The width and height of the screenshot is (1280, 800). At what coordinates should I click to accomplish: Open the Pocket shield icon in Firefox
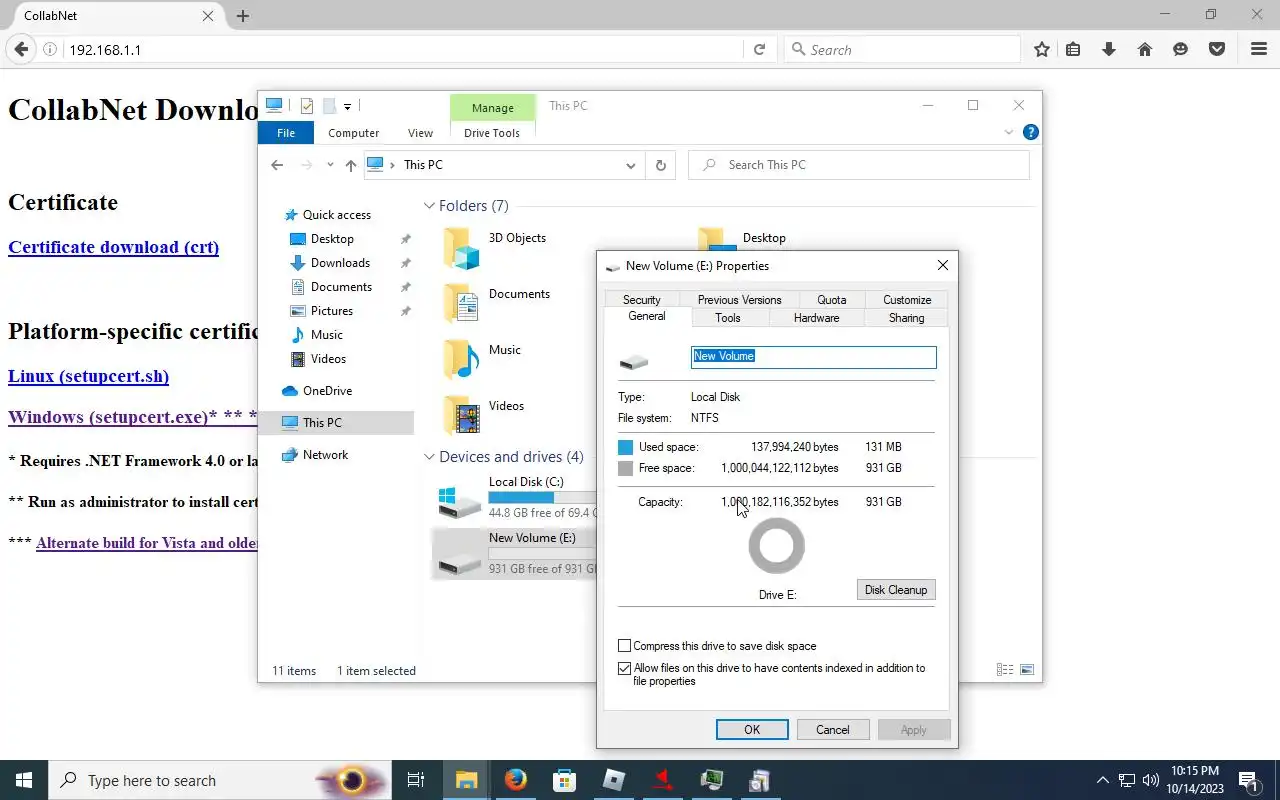(x=1217, y=49)
